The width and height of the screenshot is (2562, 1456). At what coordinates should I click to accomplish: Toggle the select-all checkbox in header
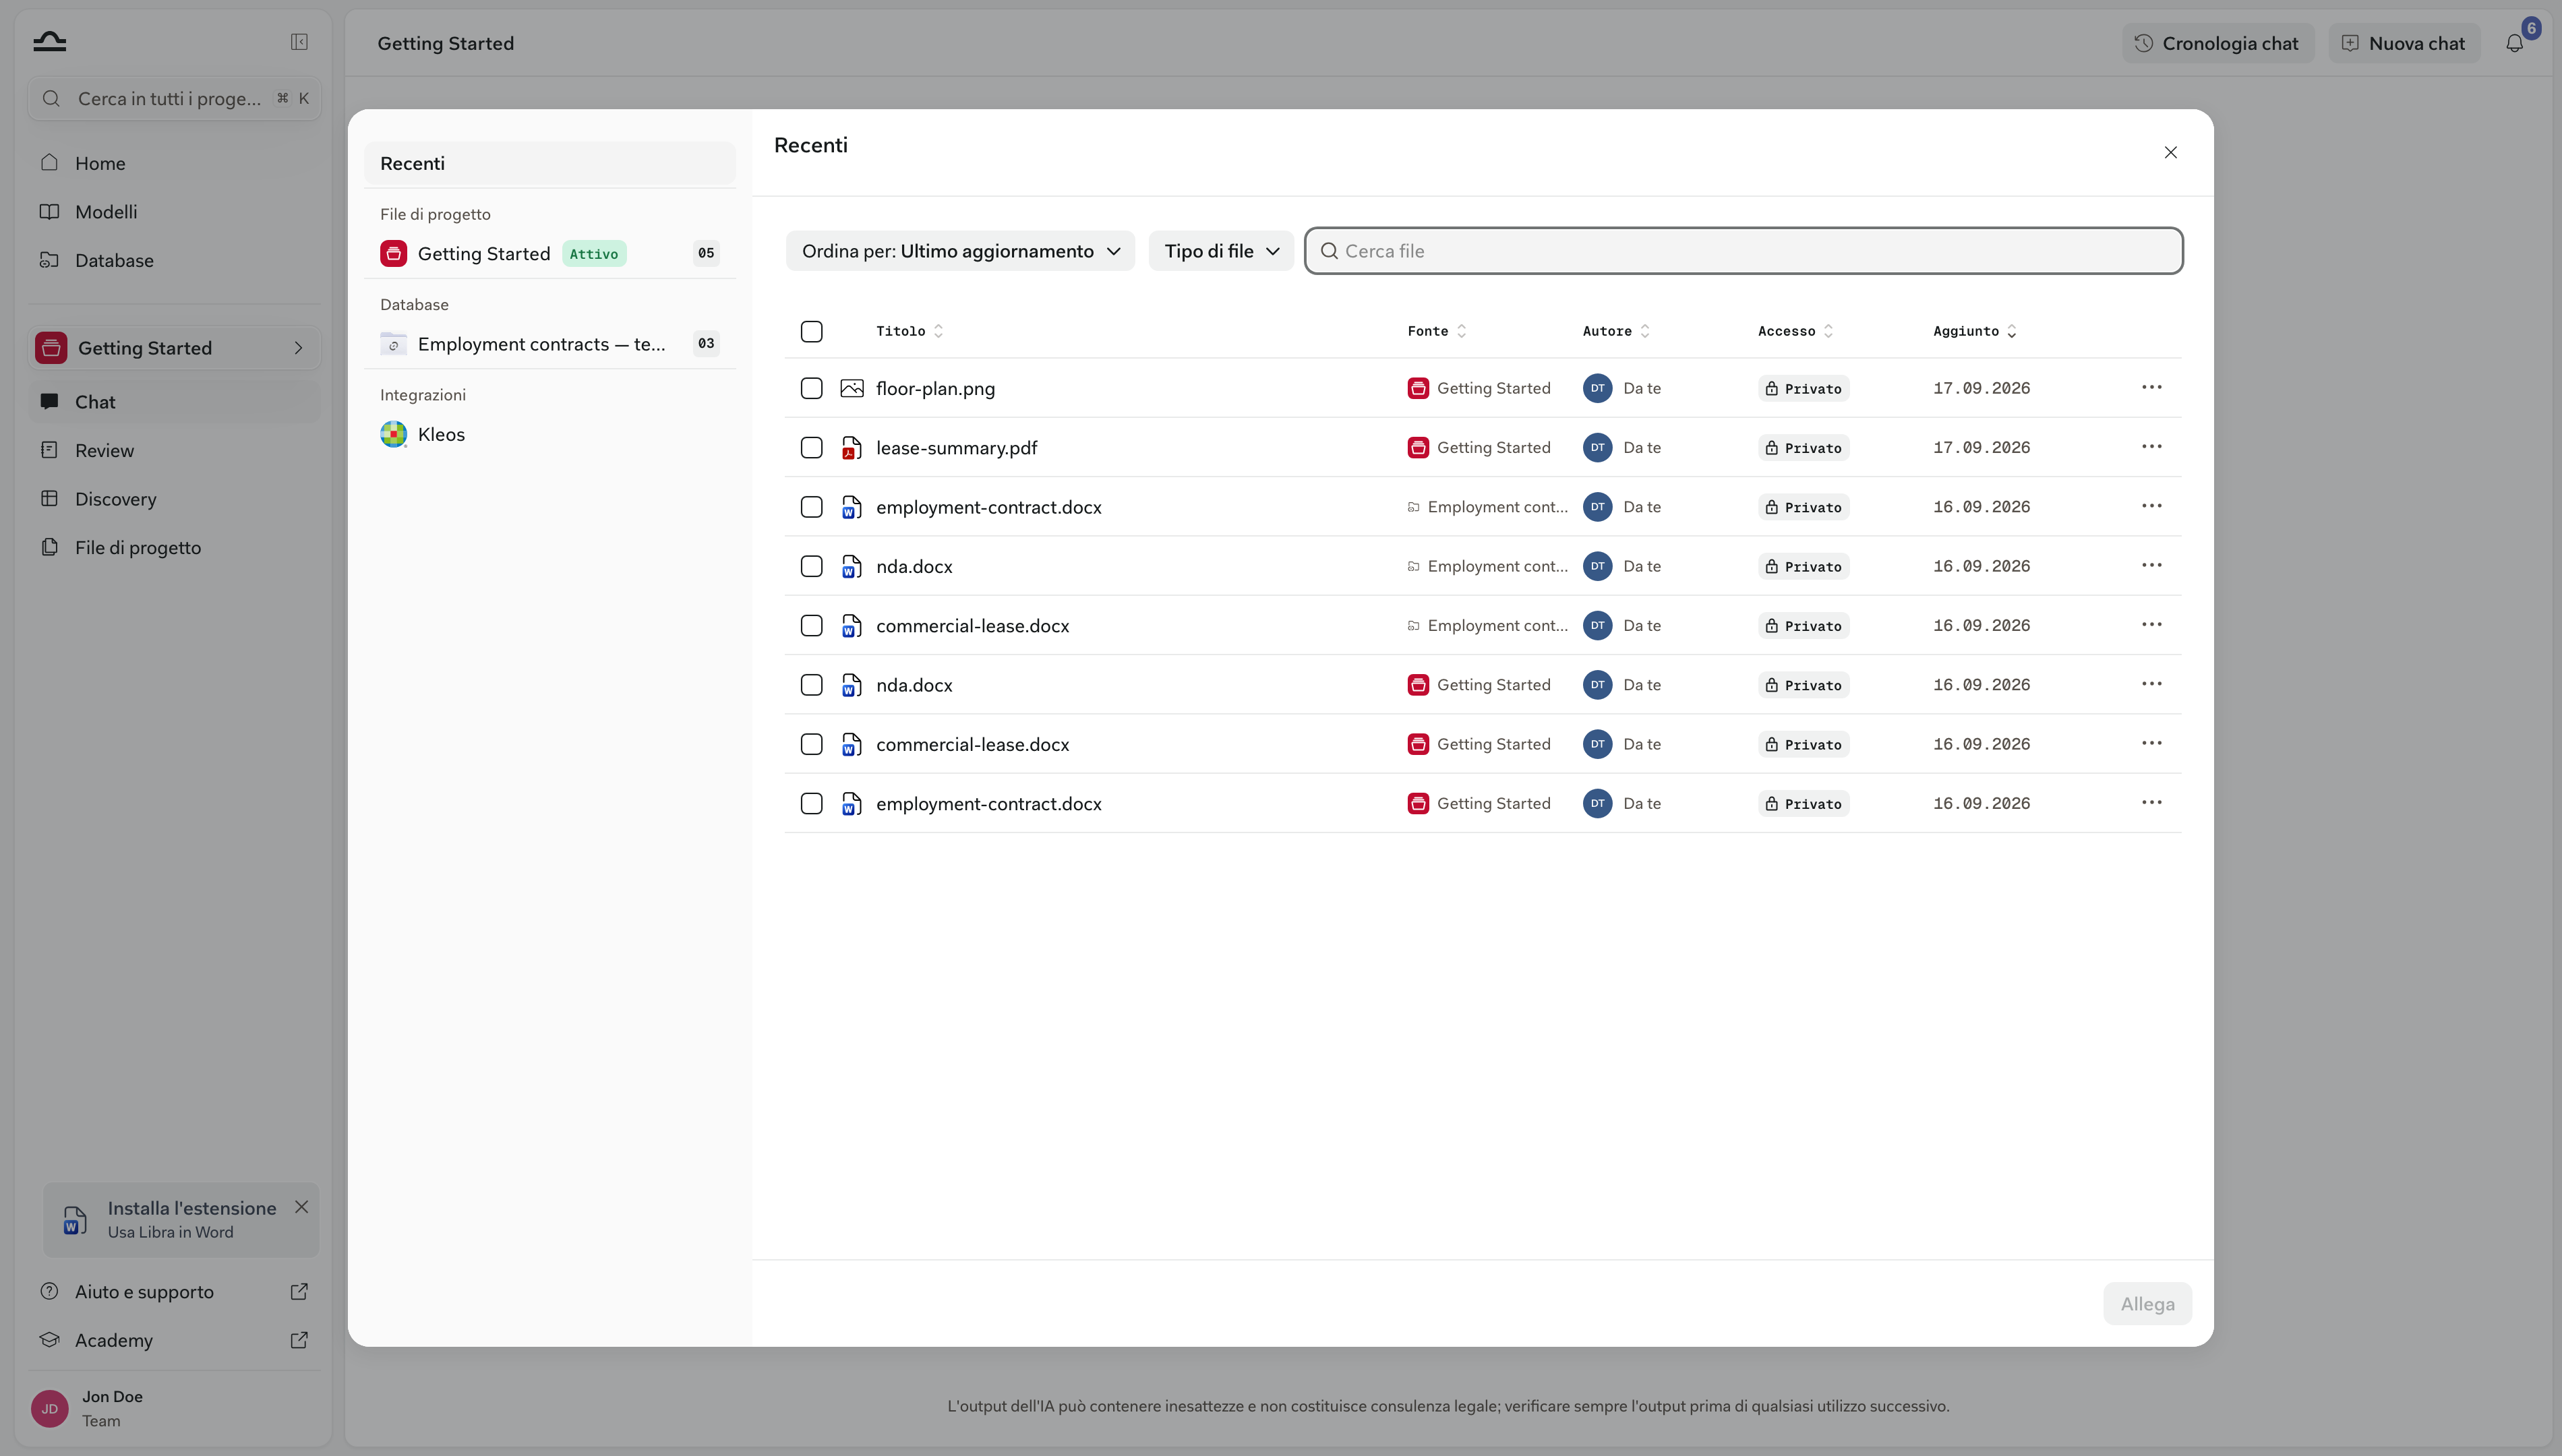tap(812, 331)
